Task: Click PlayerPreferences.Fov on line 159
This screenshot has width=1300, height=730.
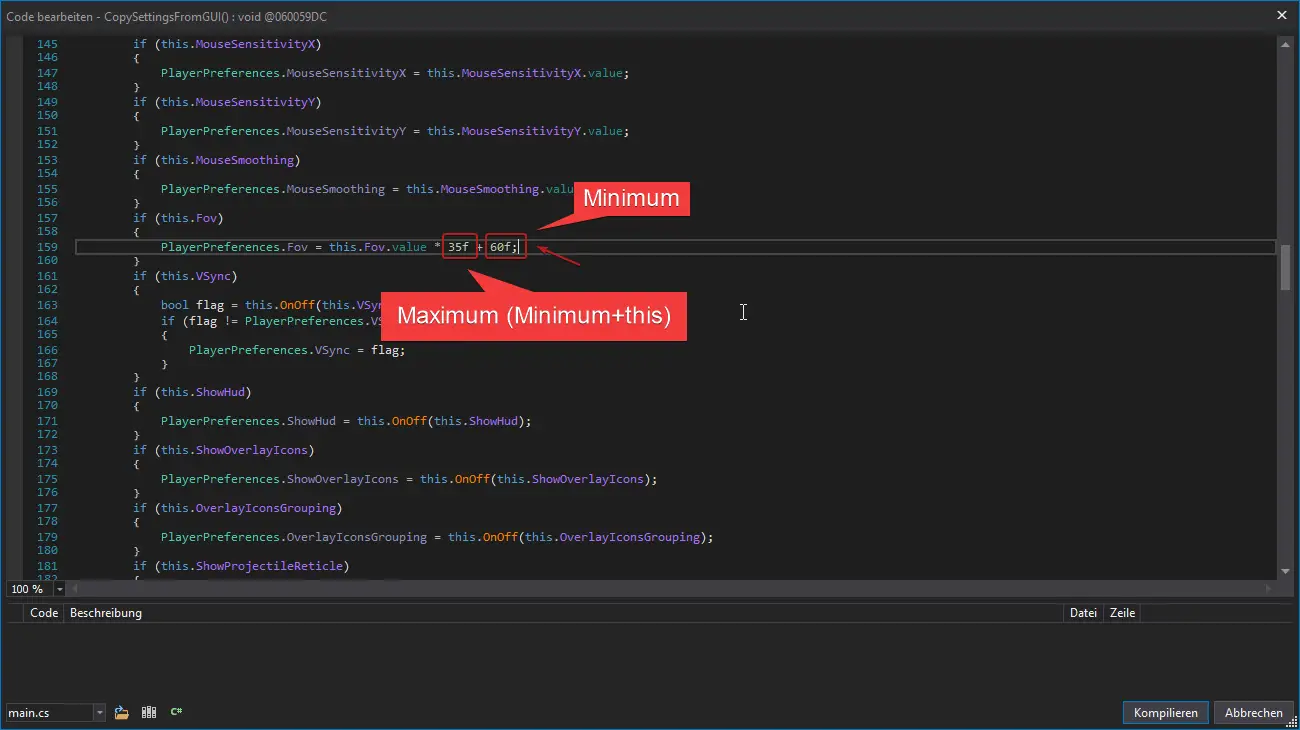Action: coord(234,247)
